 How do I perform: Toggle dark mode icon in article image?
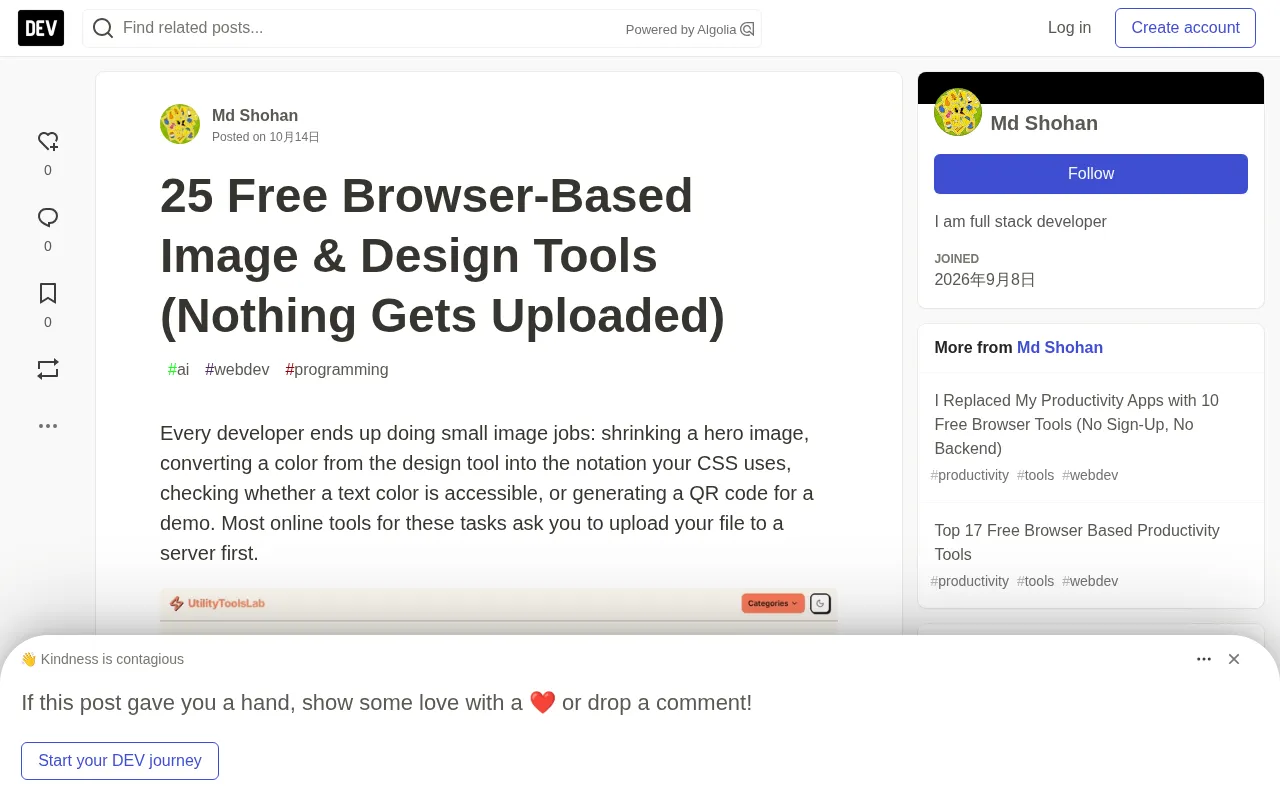(820, 603)
